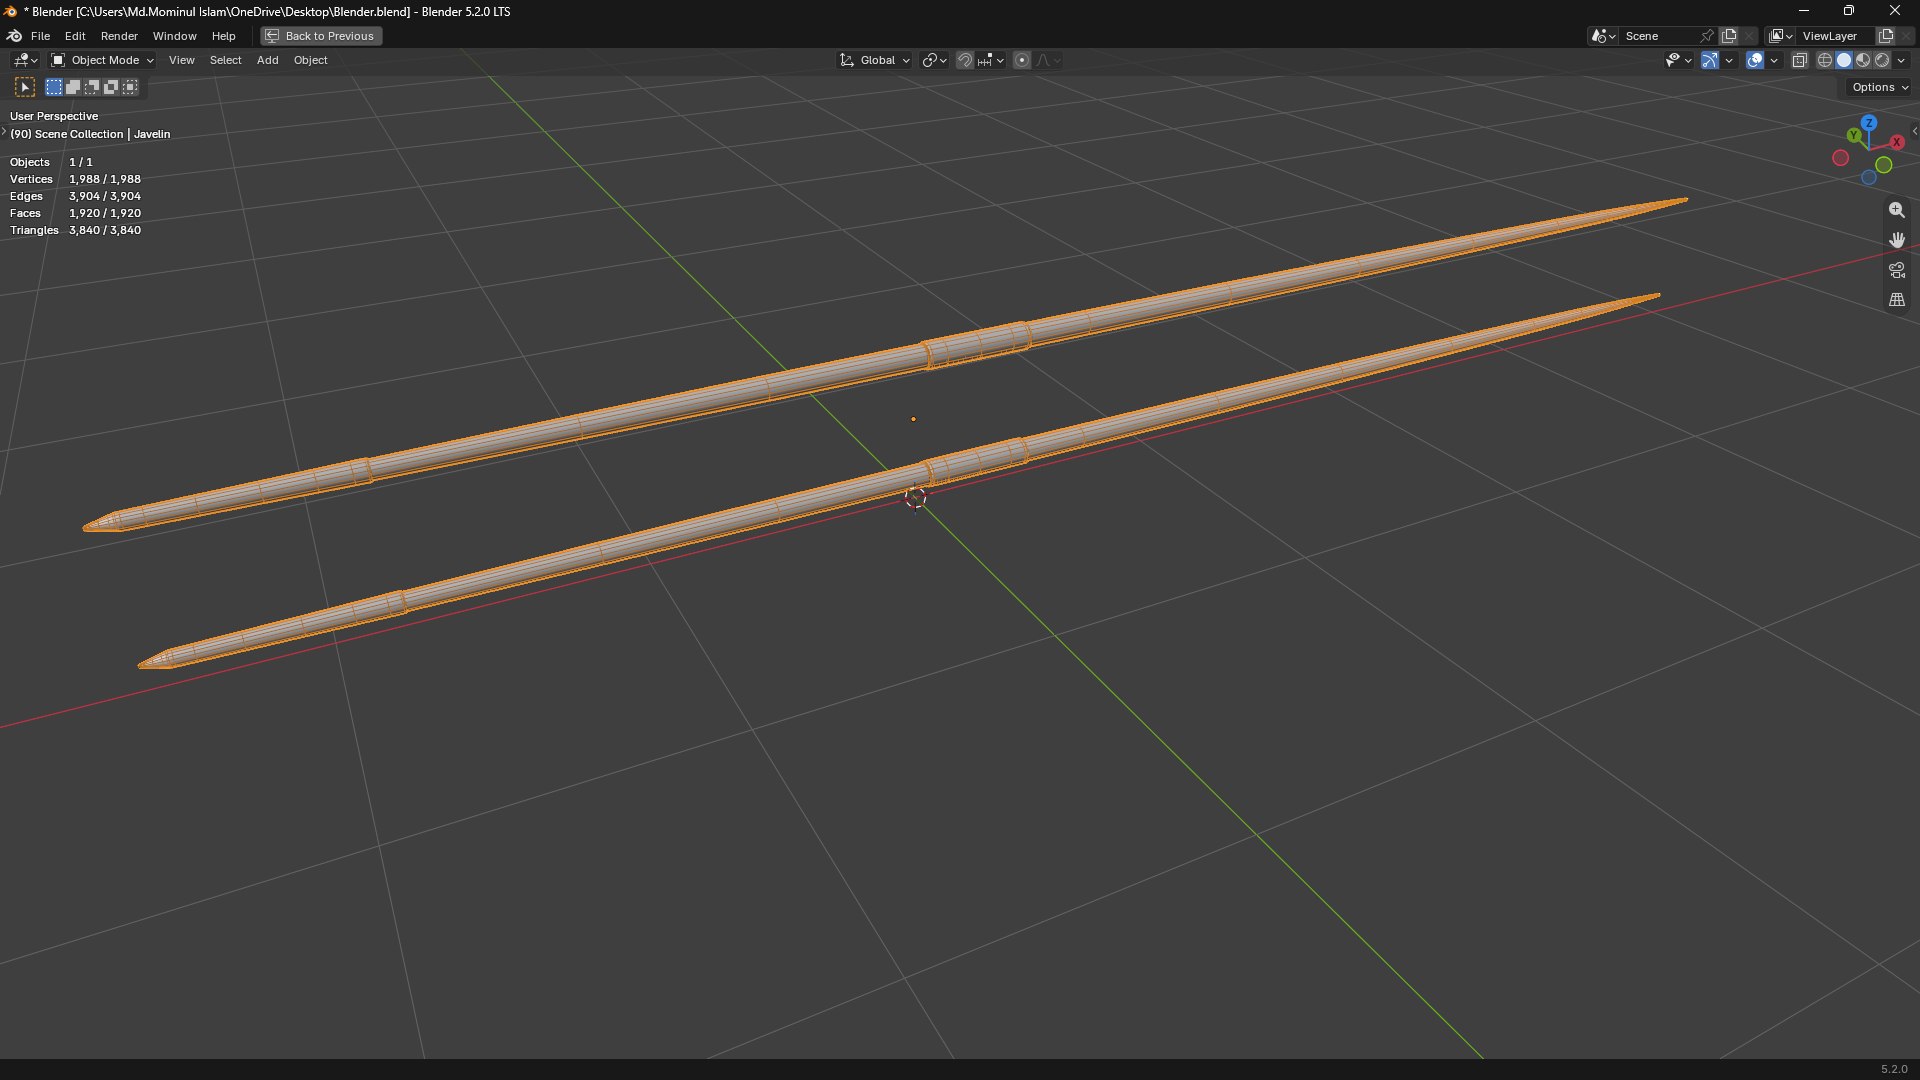
Task: Switch to Material Preview shading
Action: pyautogui.click(x=1863, y=60)
